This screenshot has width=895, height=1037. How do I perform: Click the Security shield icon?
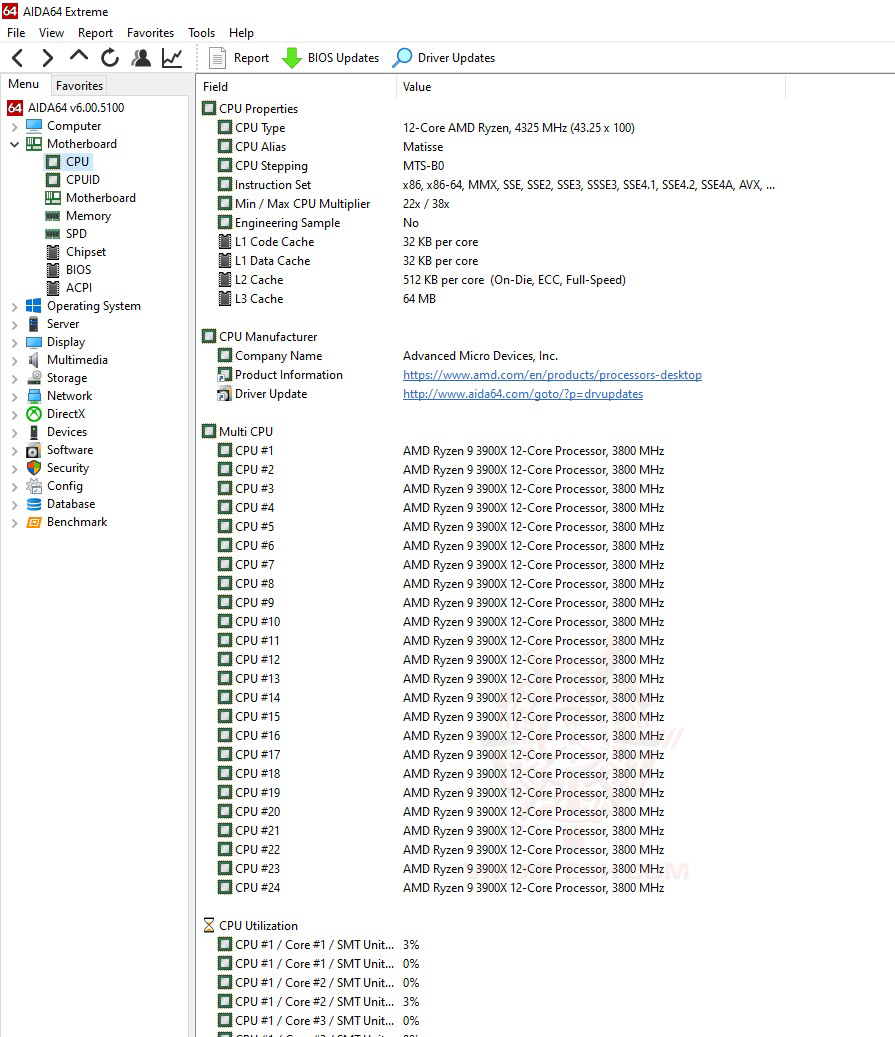[34, 468]
